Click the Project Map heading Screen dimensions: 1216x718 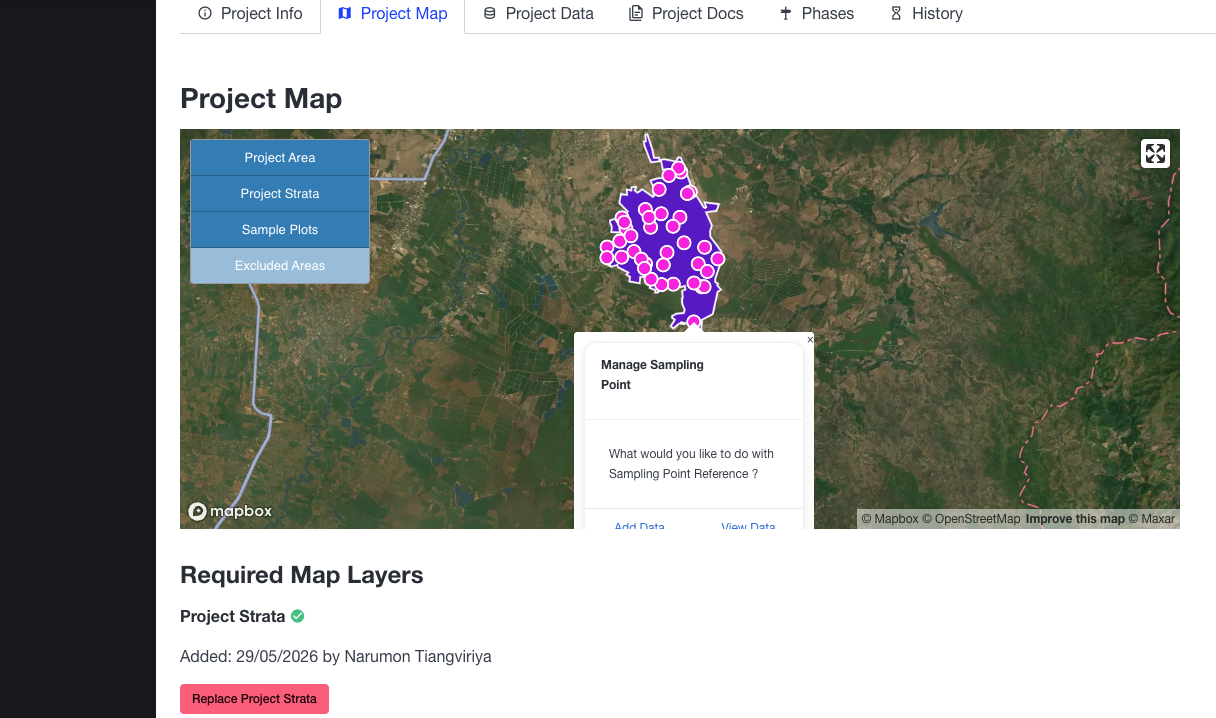pyautogui.click(x=261, y=99)
